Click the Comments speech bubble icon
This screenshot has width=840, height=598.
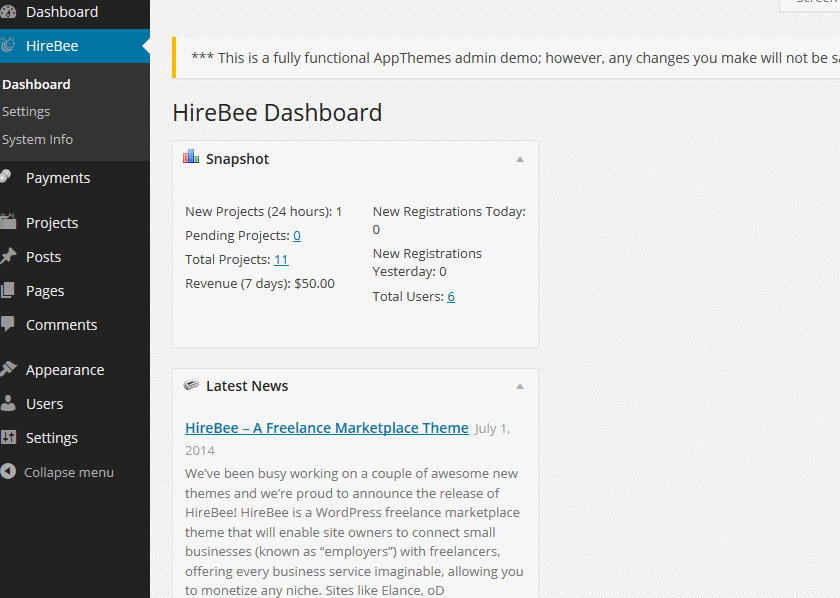(x=8, y=324)
